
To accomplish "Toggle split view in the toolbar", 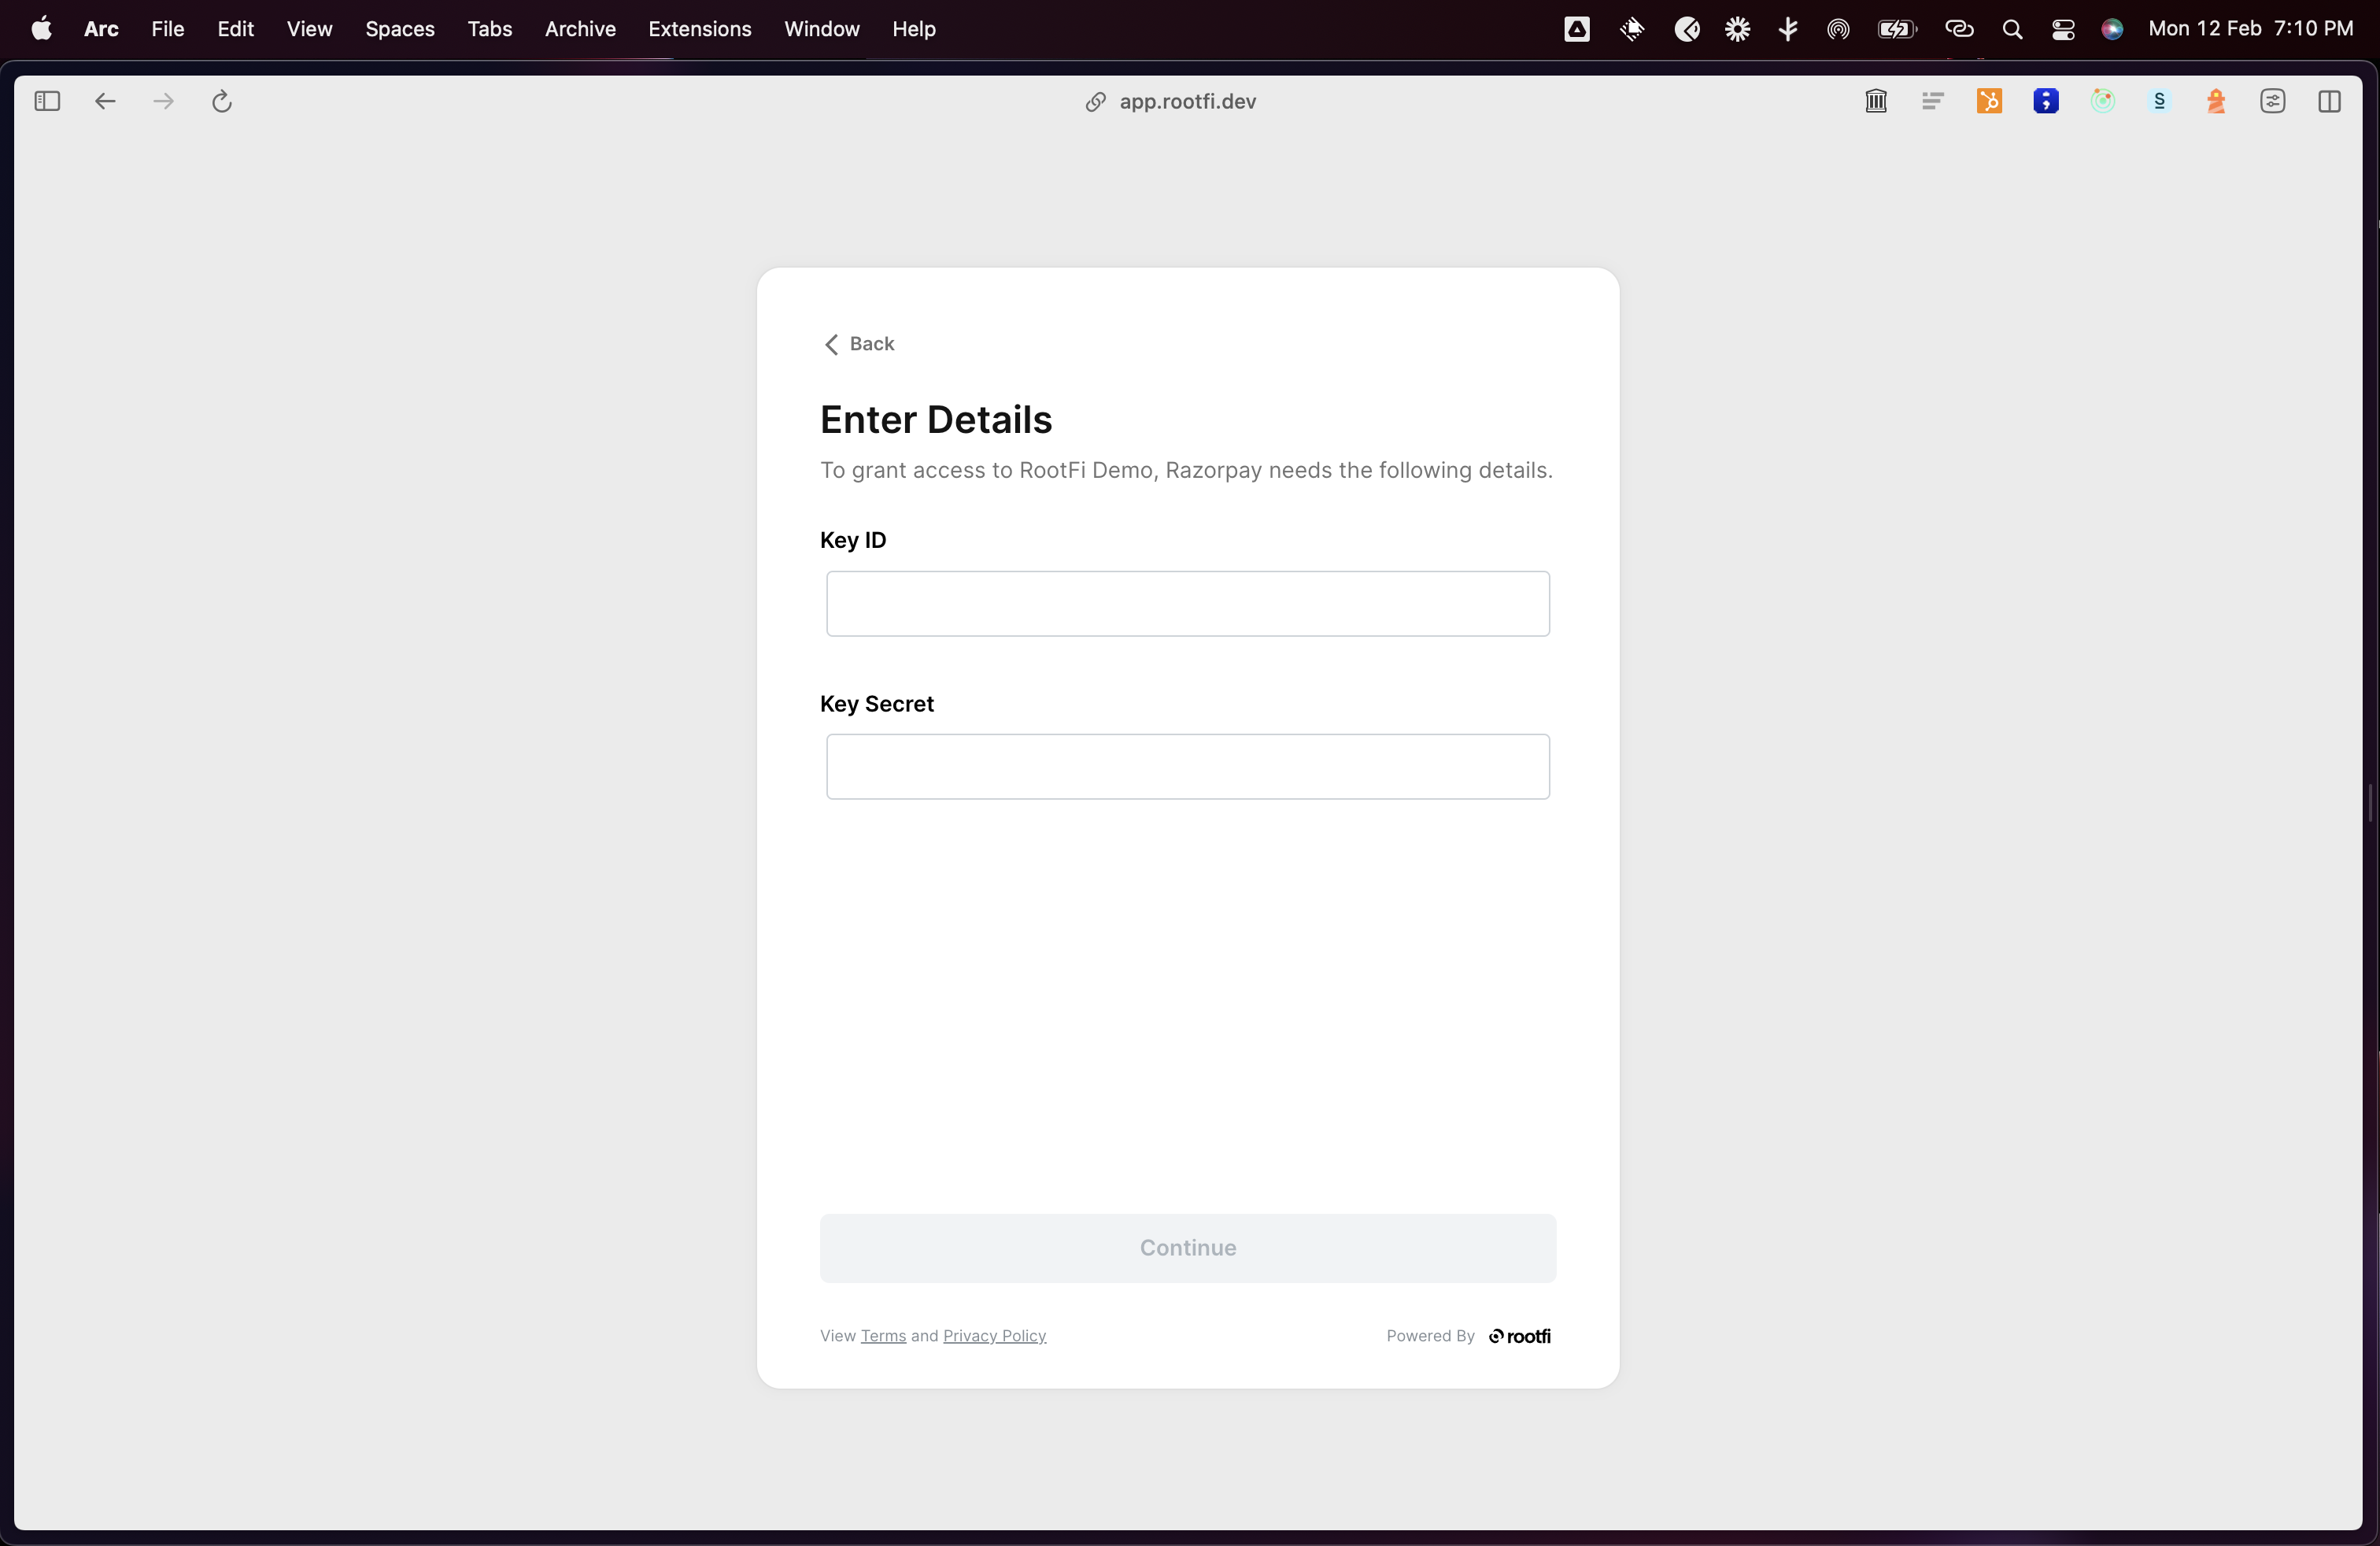I will [2329, 101].
